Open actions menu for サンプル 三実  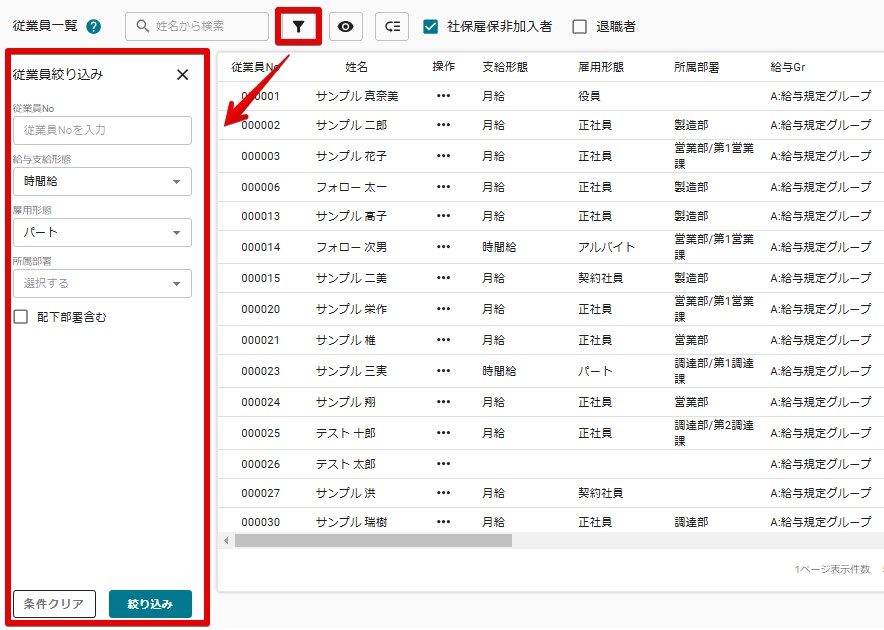tap(443, 371)
